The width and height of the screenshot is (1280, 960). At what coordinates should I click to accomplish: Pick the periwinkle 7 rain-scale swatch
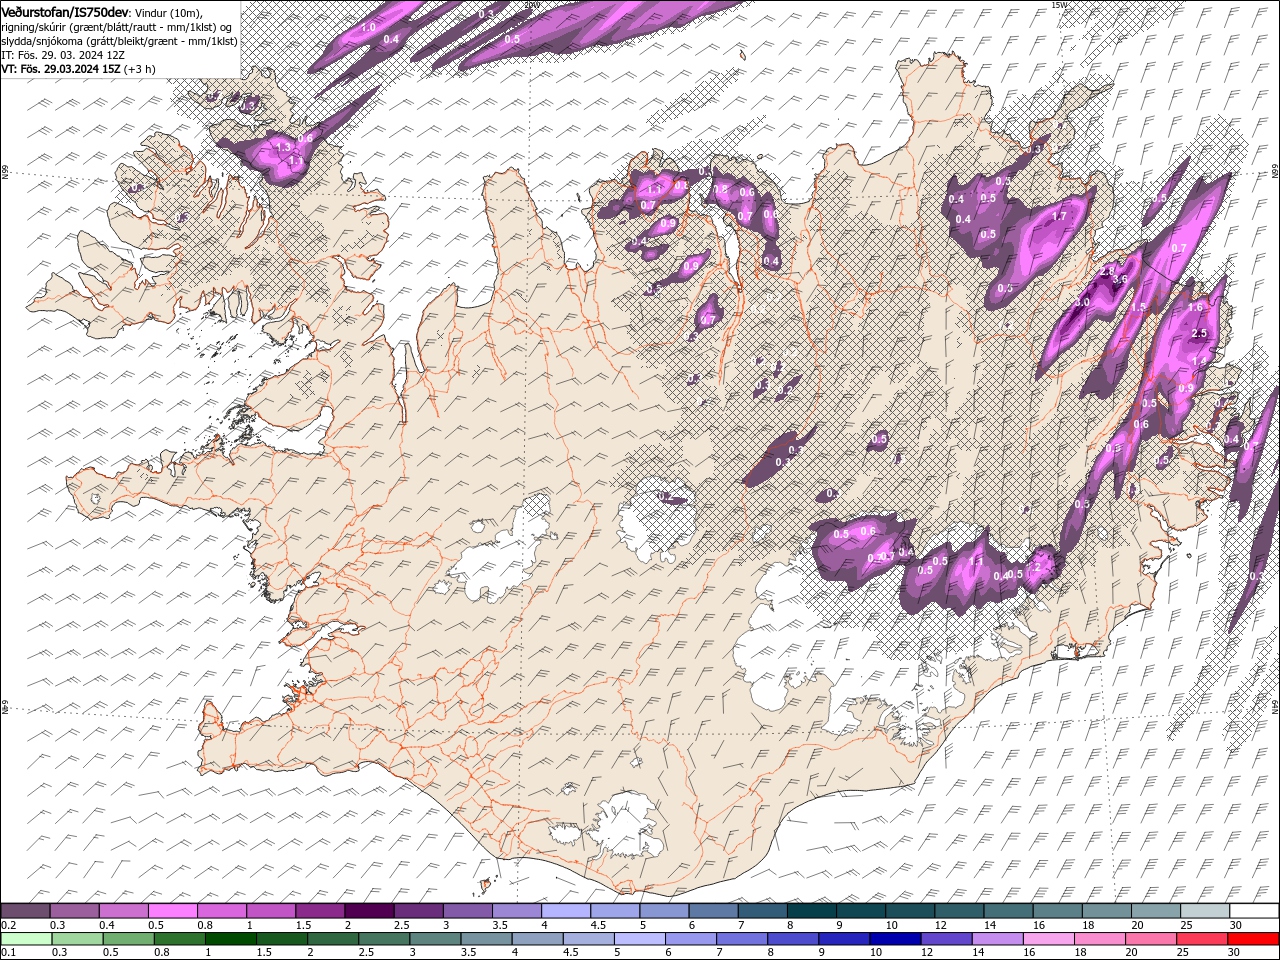point(741,939)
